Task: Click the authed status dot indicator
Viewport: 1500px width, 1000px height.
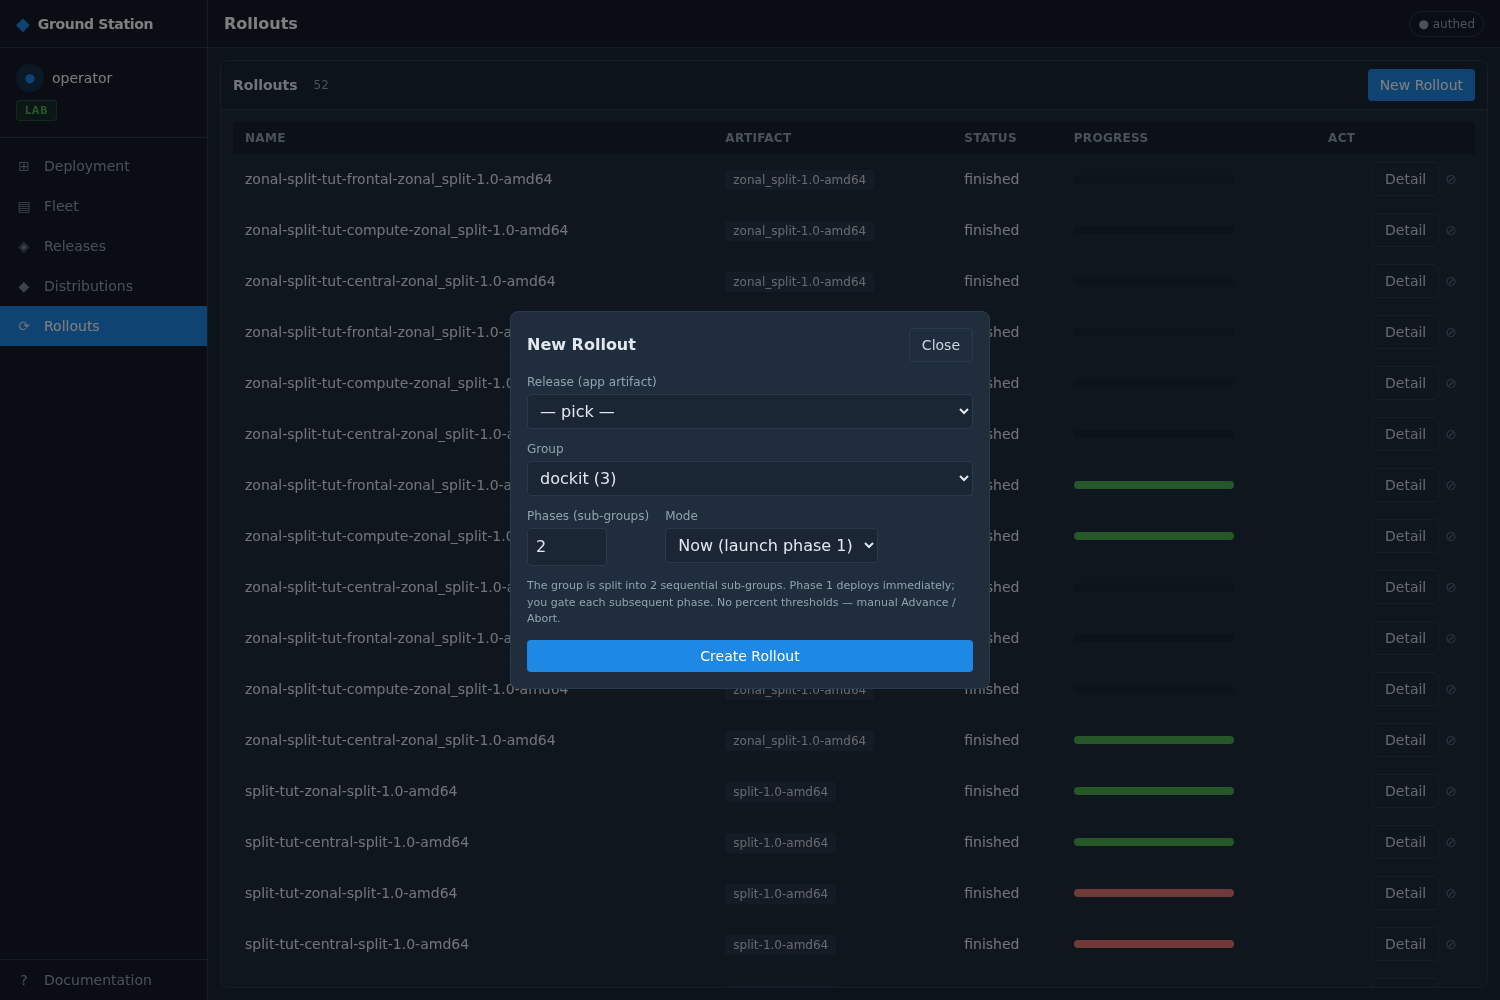Action: point(1424,24)
